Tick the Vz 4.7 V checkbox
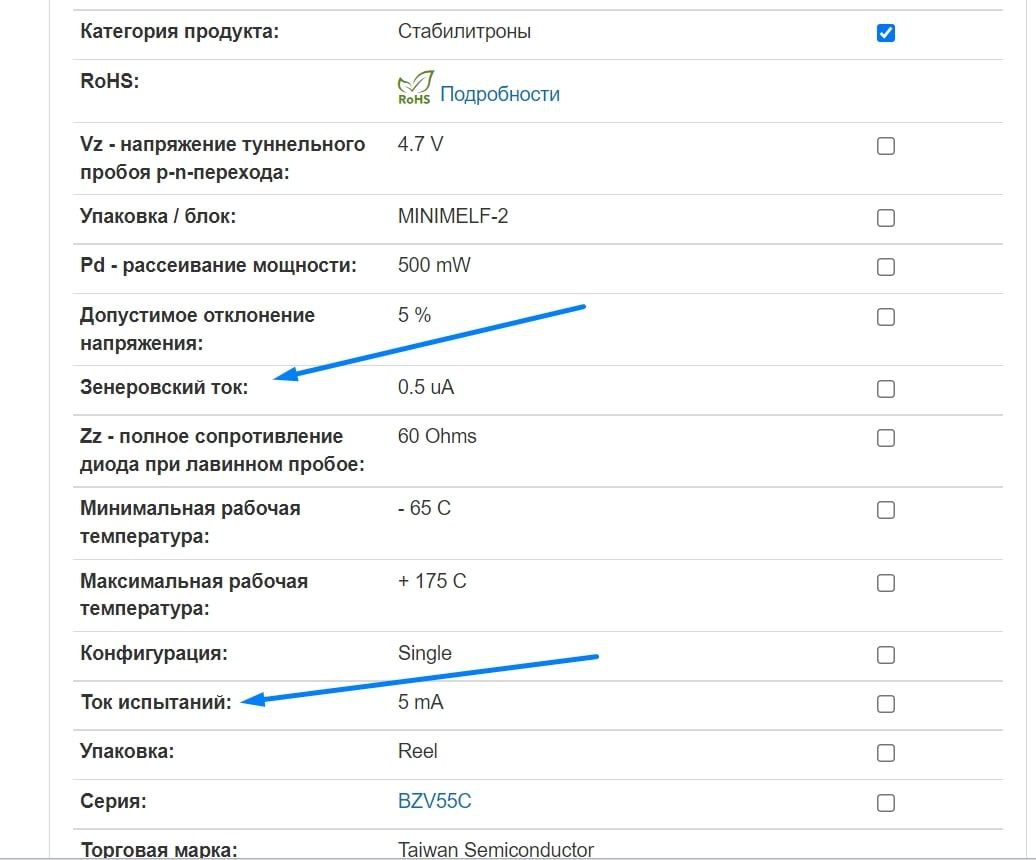Image resolution: width=1036 pixels, height=860 pixels. 885,145
